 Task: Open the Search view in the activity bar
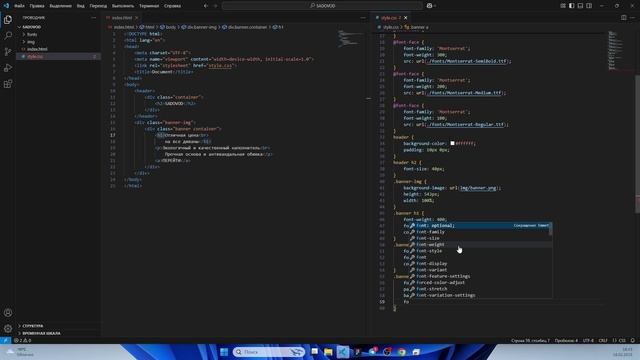point(8,36)
